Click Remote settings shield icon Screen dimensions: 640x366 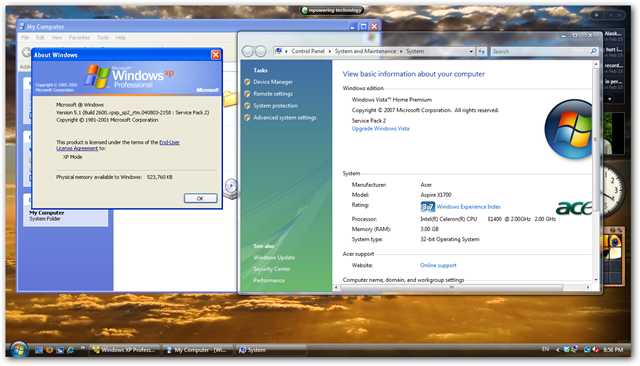pos(247,94)
